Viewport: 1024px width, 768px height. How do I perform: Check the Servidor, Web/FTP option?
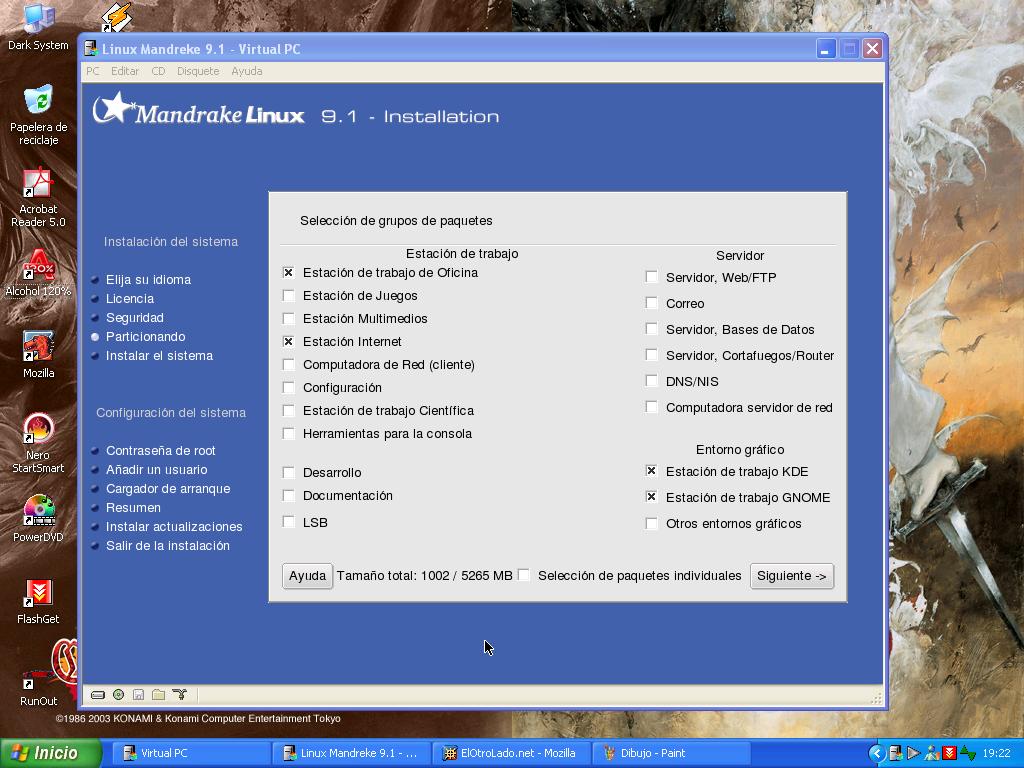click(652, 277)
